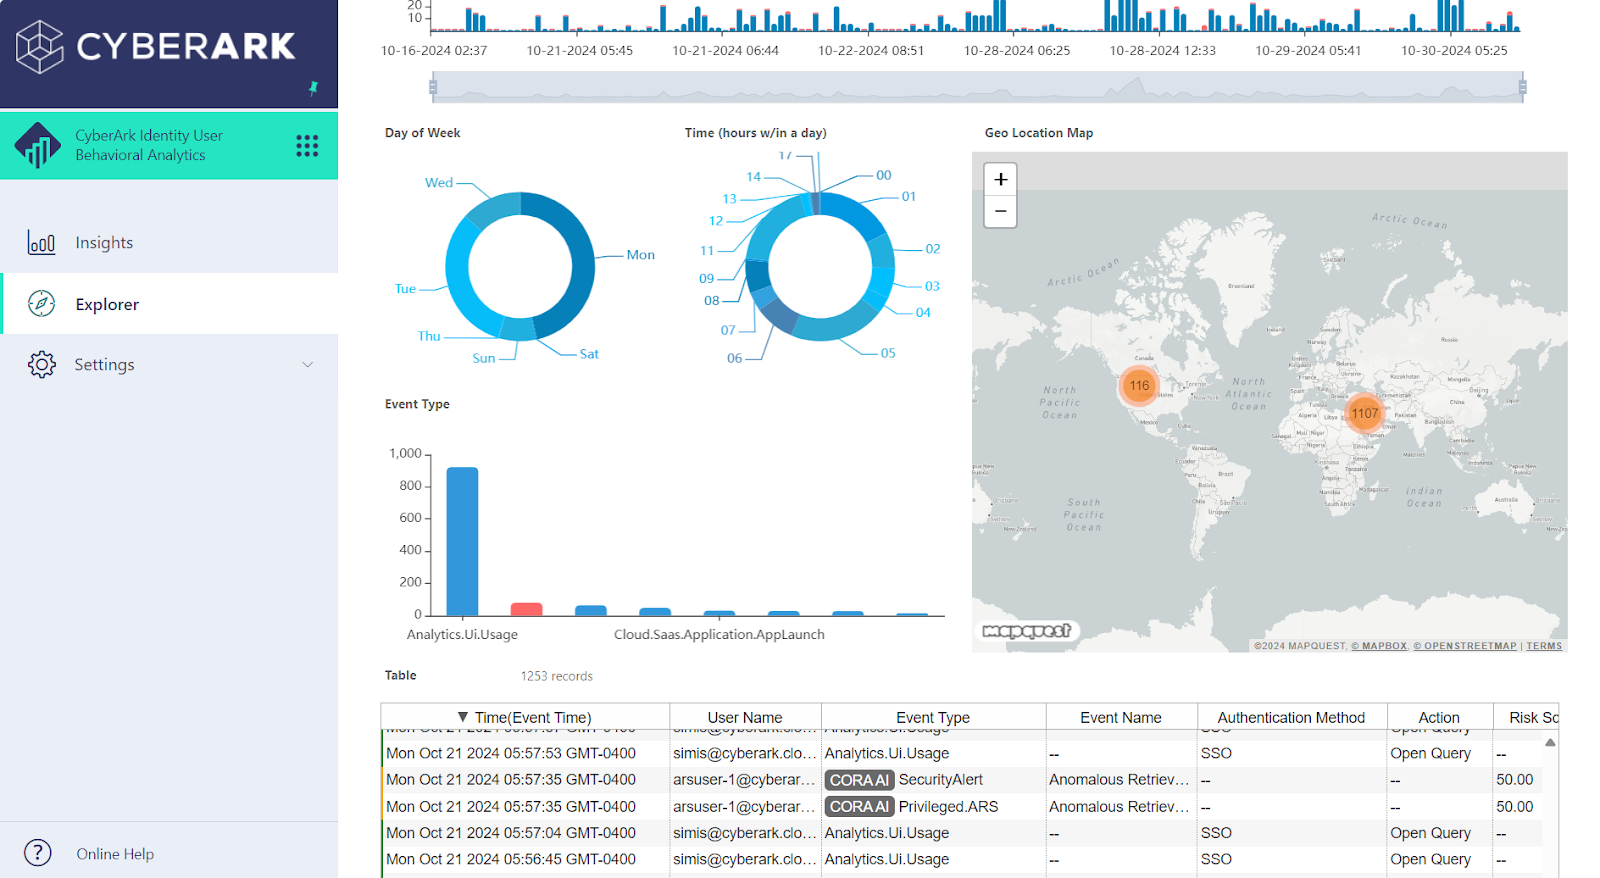Click the 50.00 risk score on SecurityAlert row

(1514, 780)
